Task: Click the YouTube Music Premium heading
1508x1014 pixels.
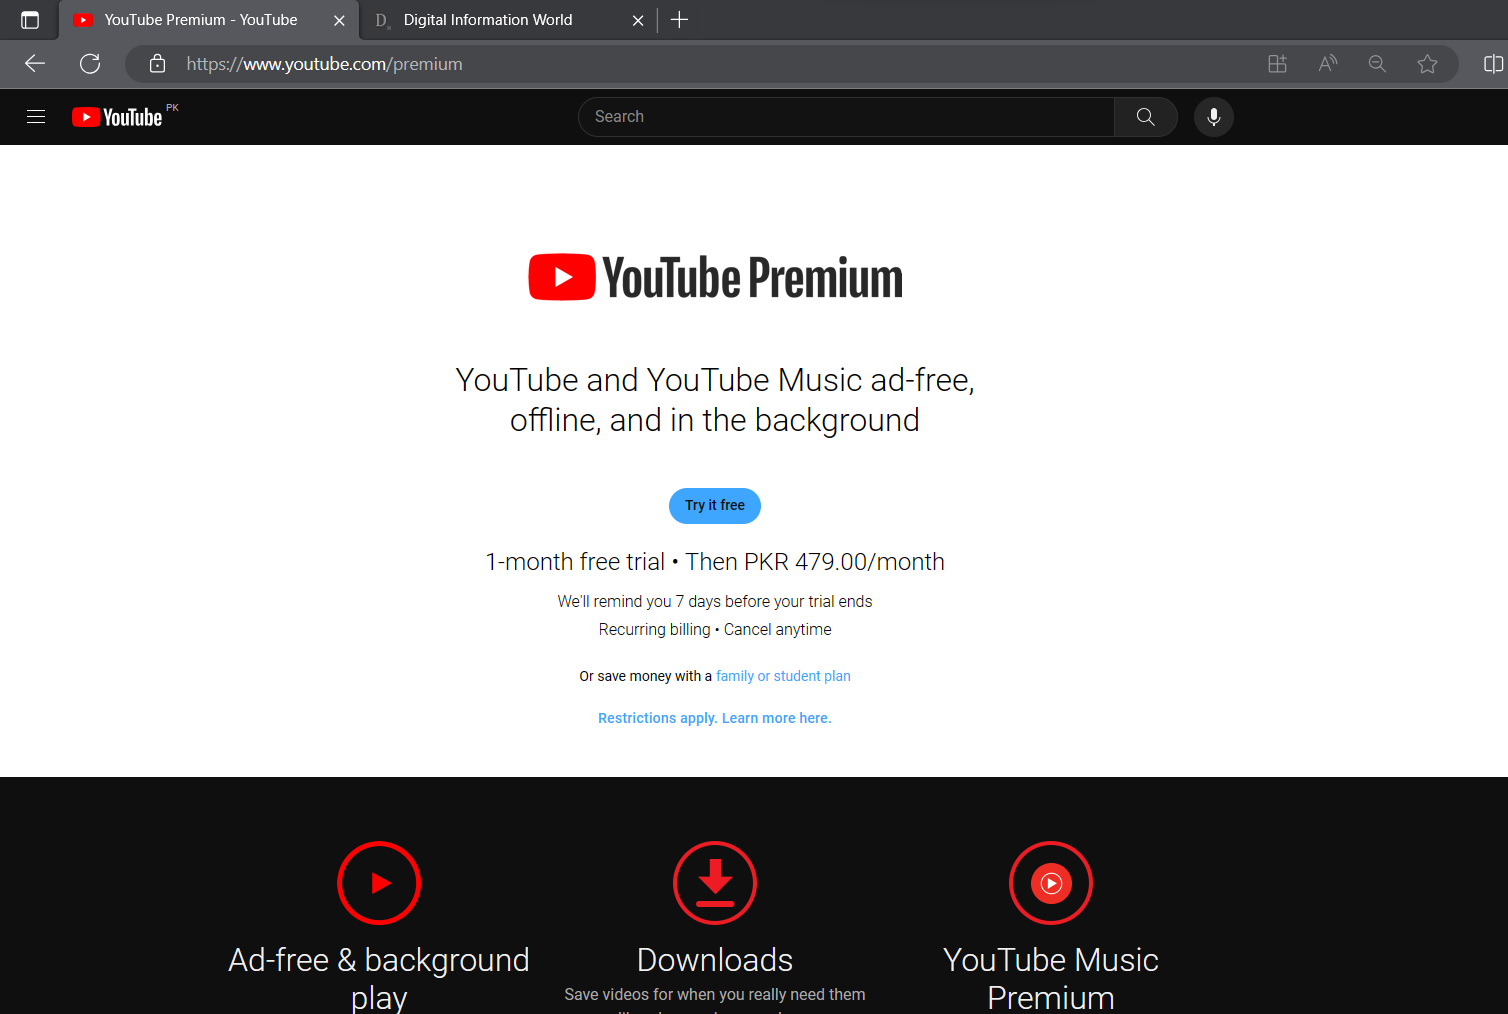Action: (x=1051, y=978)
